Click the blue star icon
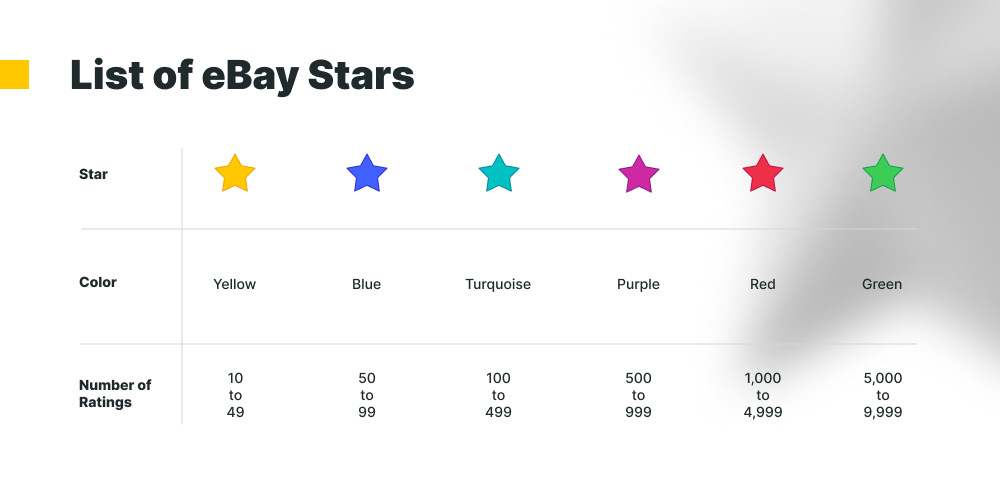This screenshot has width=1000, height=500. click(x=367, y=173)
